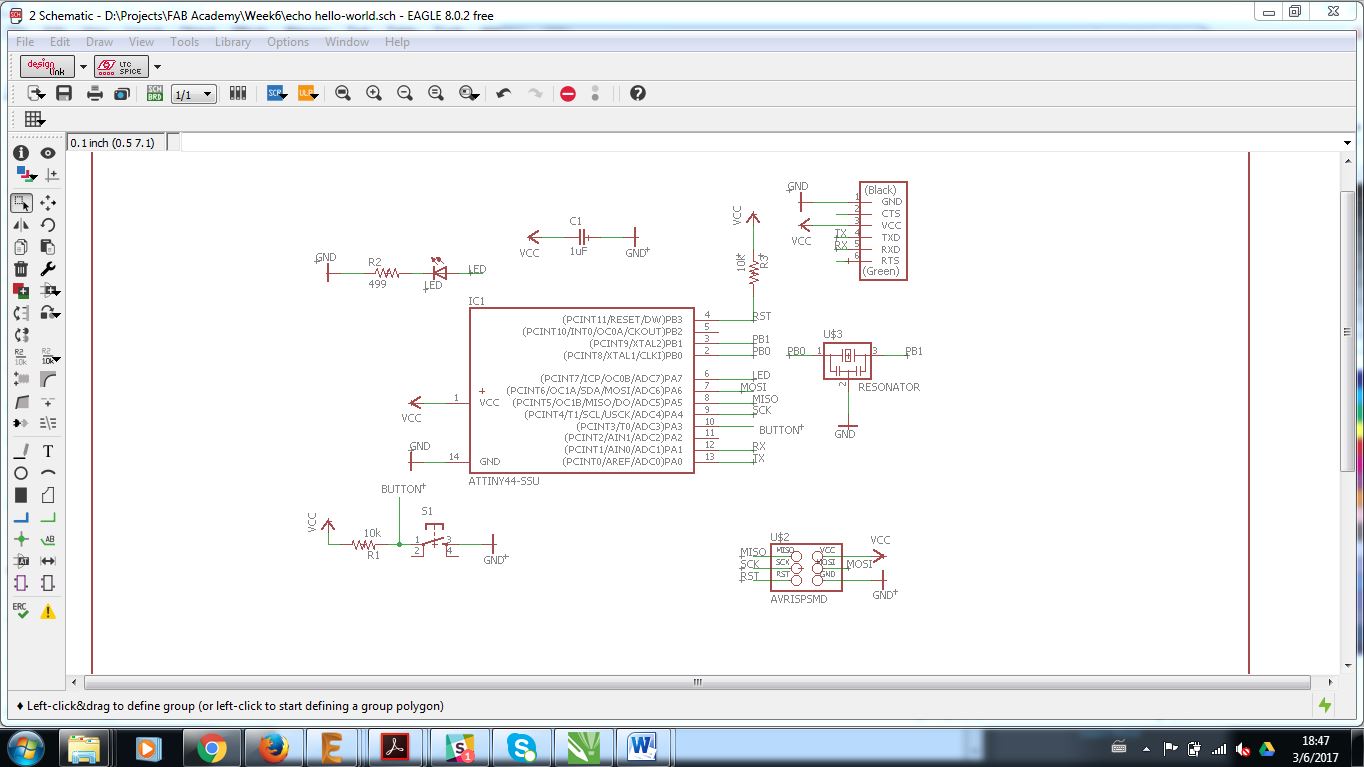Toggle the Show eye tool
Screen dimensions: 1364x767
click(x=47, y=153)
